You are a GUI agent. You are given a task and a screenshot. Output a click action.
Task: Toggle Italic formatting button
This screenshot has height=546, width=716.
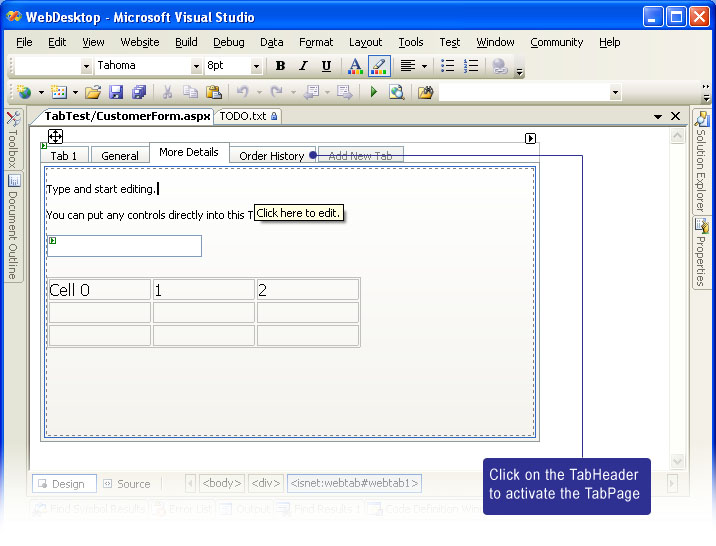click(303, 66)
